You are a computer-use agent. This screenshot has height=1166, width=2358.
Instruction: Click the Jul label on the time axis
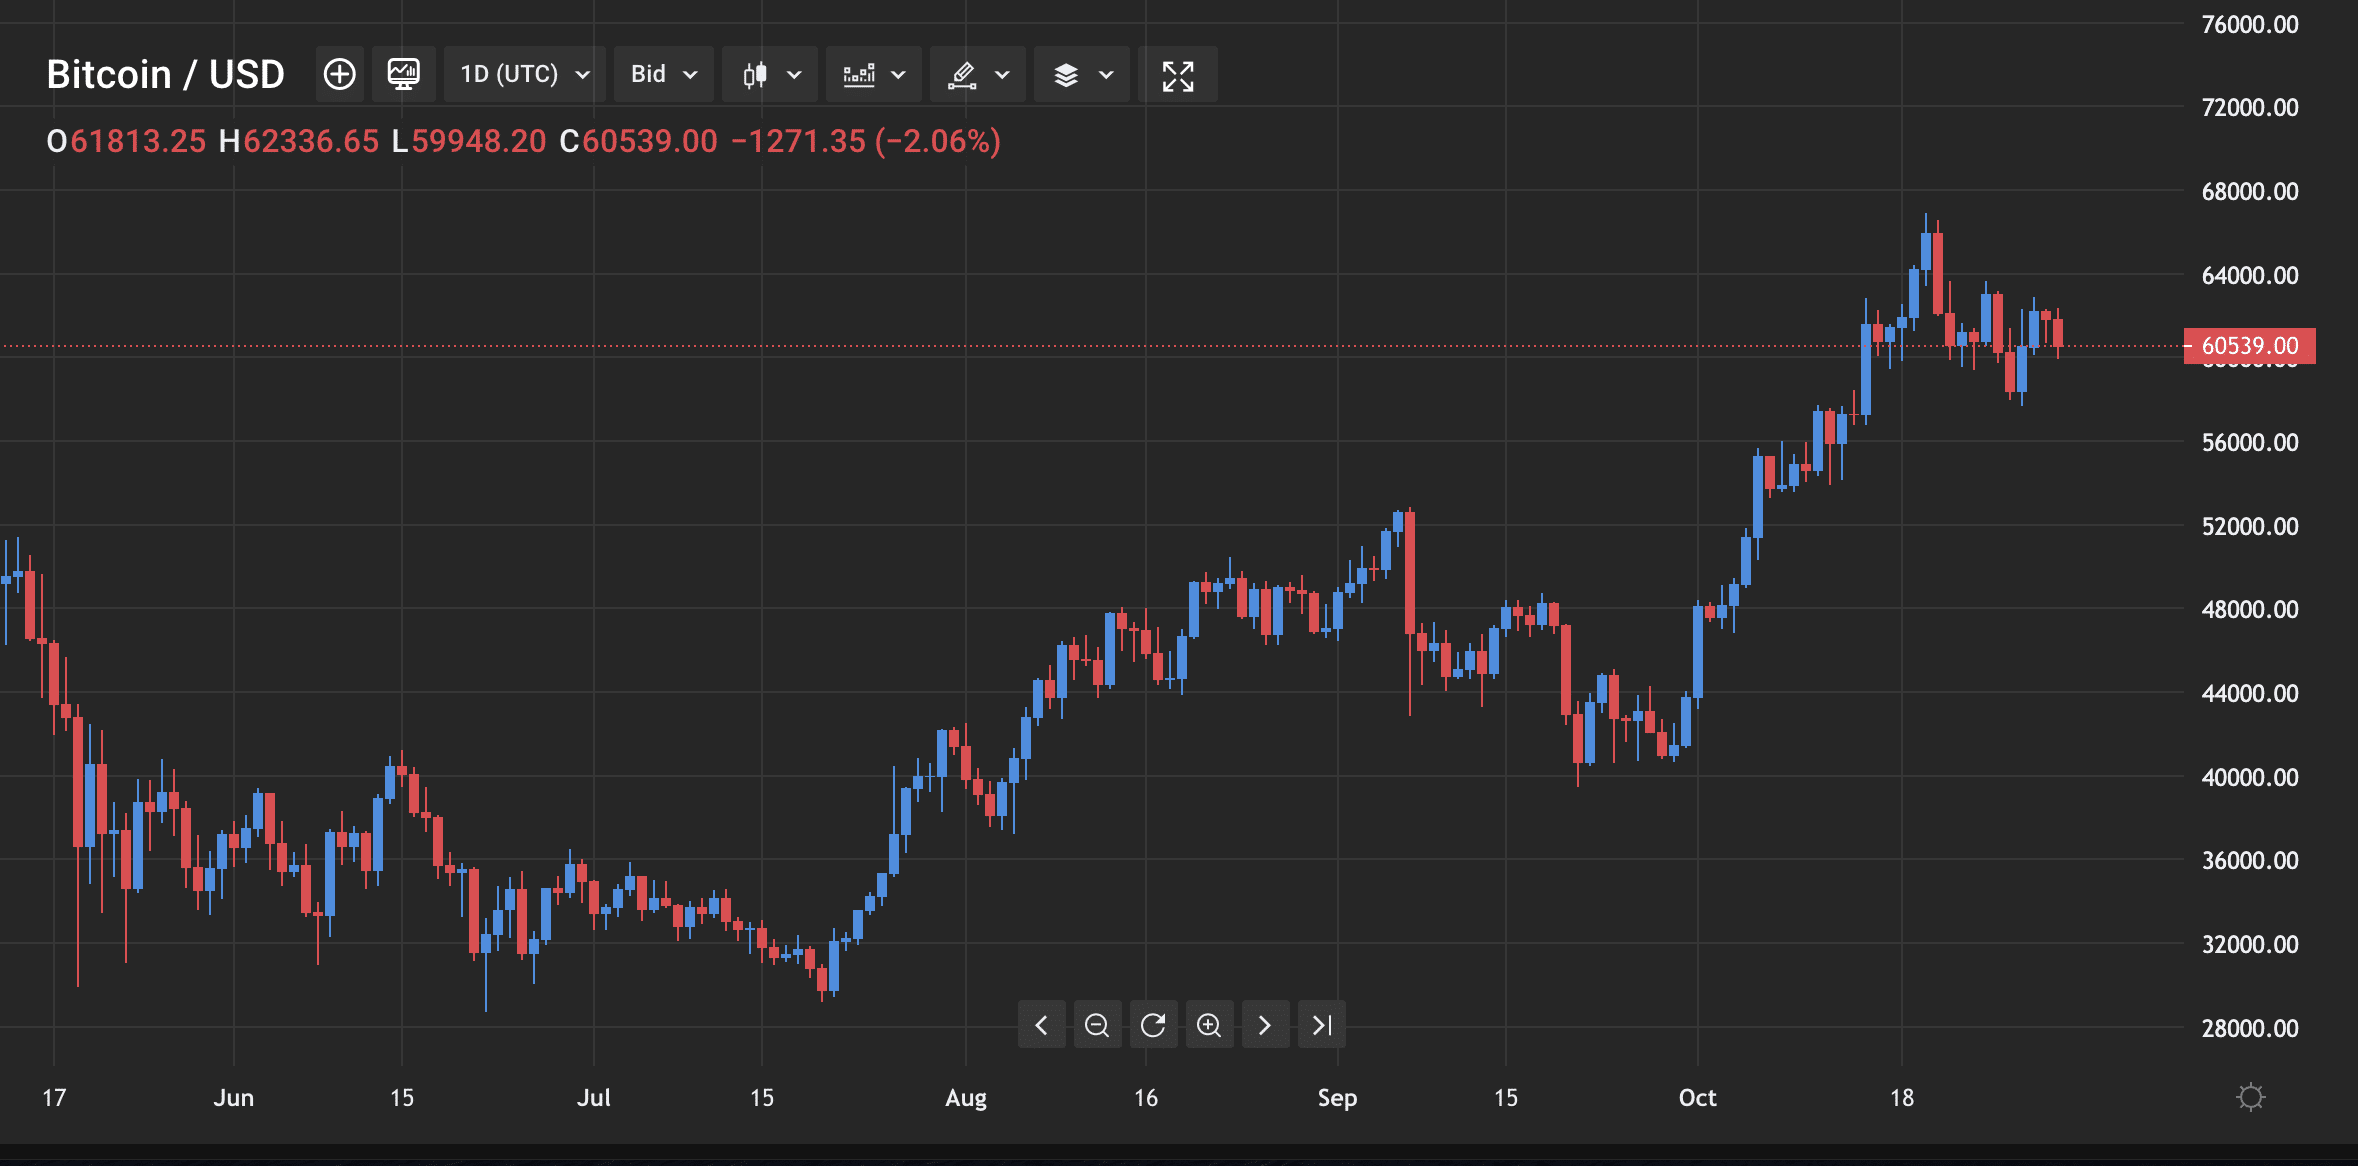[594, 1097]
